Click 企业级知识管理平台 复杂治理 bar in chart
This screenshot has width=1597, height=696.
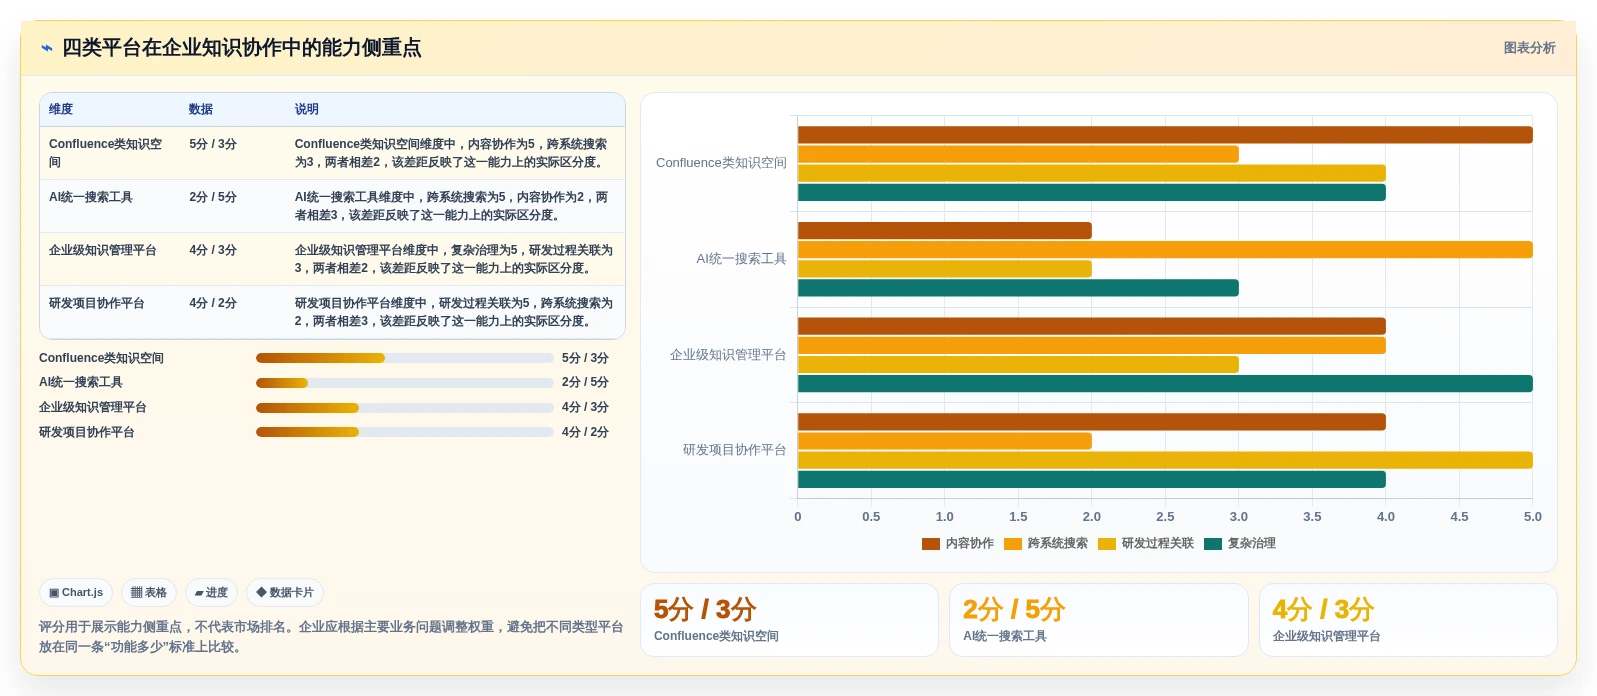pos(1165,384)
